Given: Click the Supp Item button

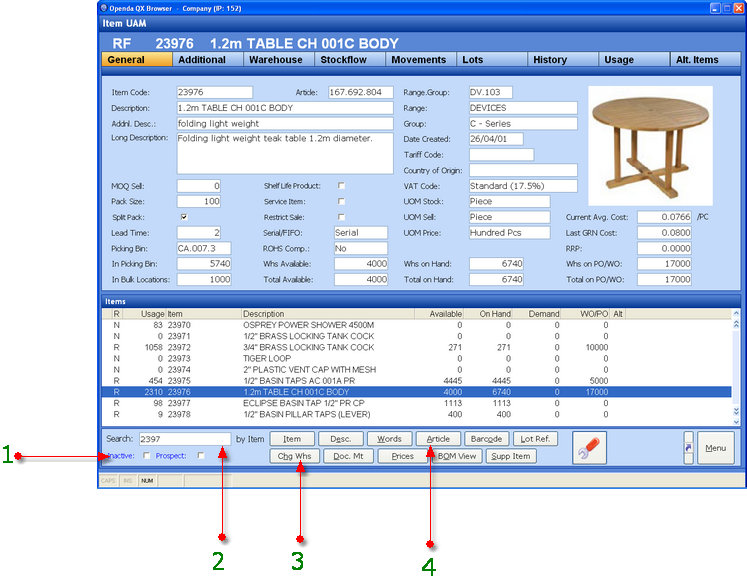Looking at the screenshot, I should (511, 456).
